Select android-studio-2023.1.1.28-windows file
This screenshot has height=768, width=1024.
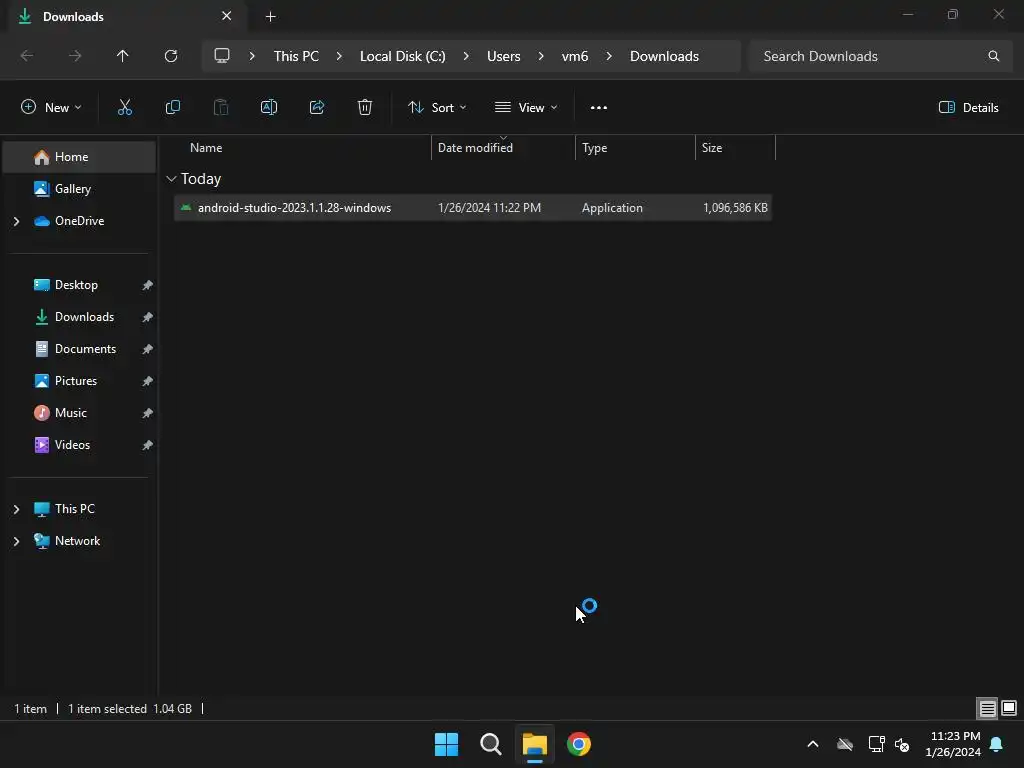(473, 208)
